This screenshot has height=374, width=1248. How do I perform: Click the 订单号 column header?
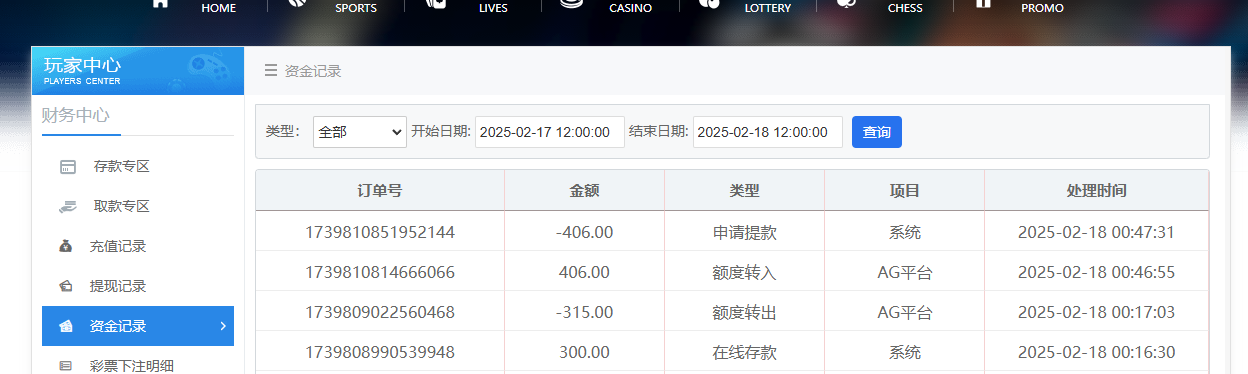(x=380, y=190)
